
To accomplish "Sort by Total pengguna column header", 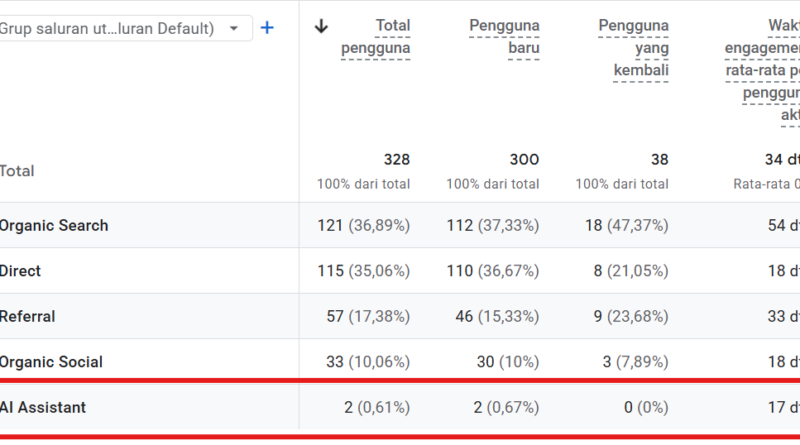I will tap(376, 37).
